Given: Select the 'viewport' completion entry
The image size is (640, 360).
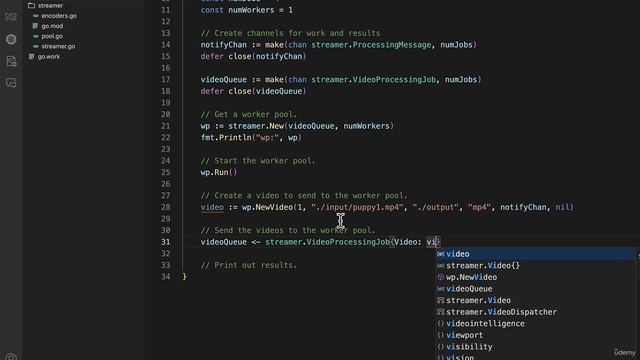Looking at the screenshot, I should pos(535,335).
